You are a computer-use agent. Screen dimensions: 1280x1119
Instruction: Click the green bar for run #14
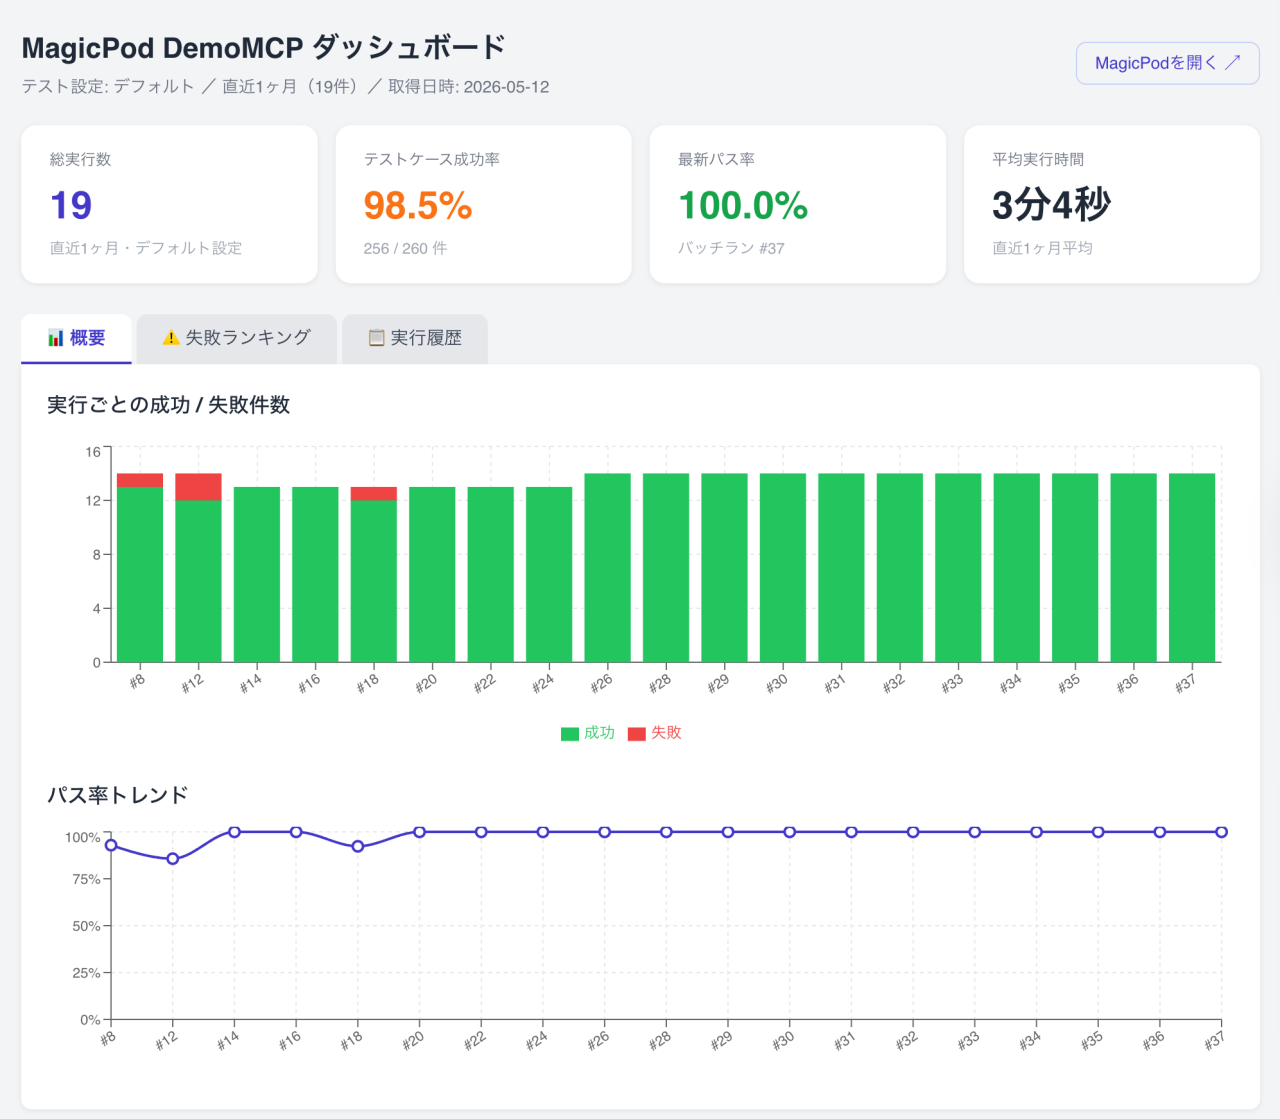point(257,574)
